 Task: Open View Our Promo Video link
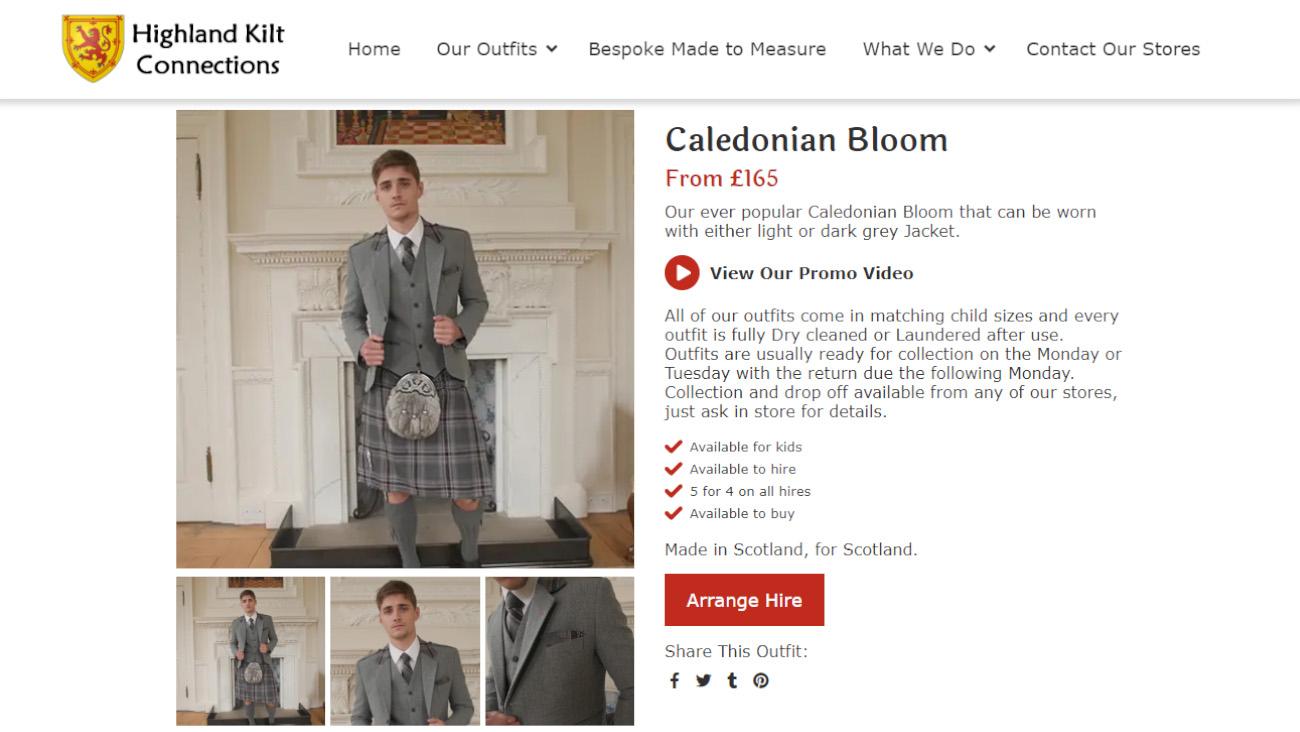pos(811,273)
